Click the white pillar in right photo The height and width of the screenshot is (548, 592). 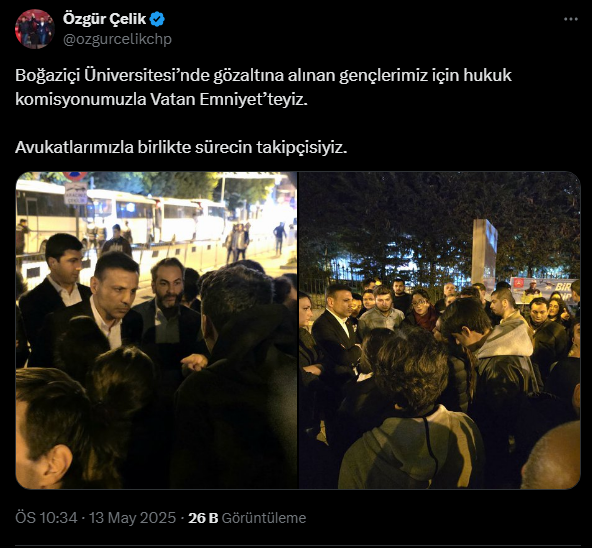485,251
